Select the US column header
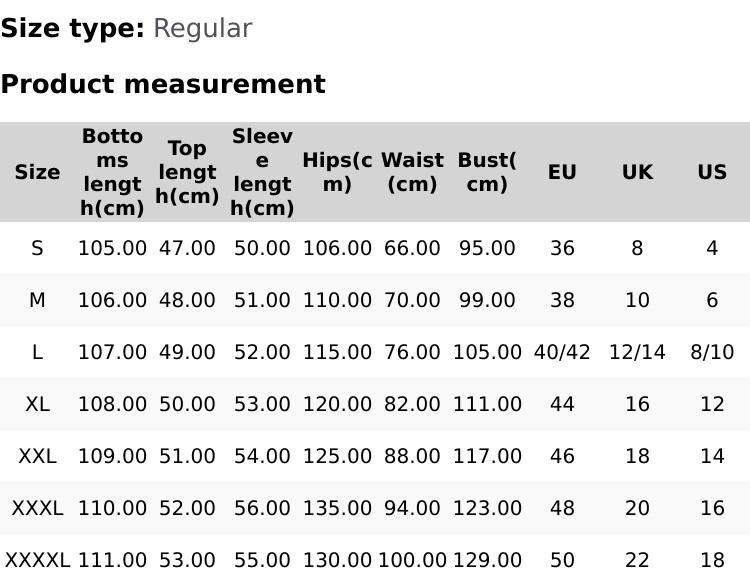This screenshot has height=586, width=750. 712,172
